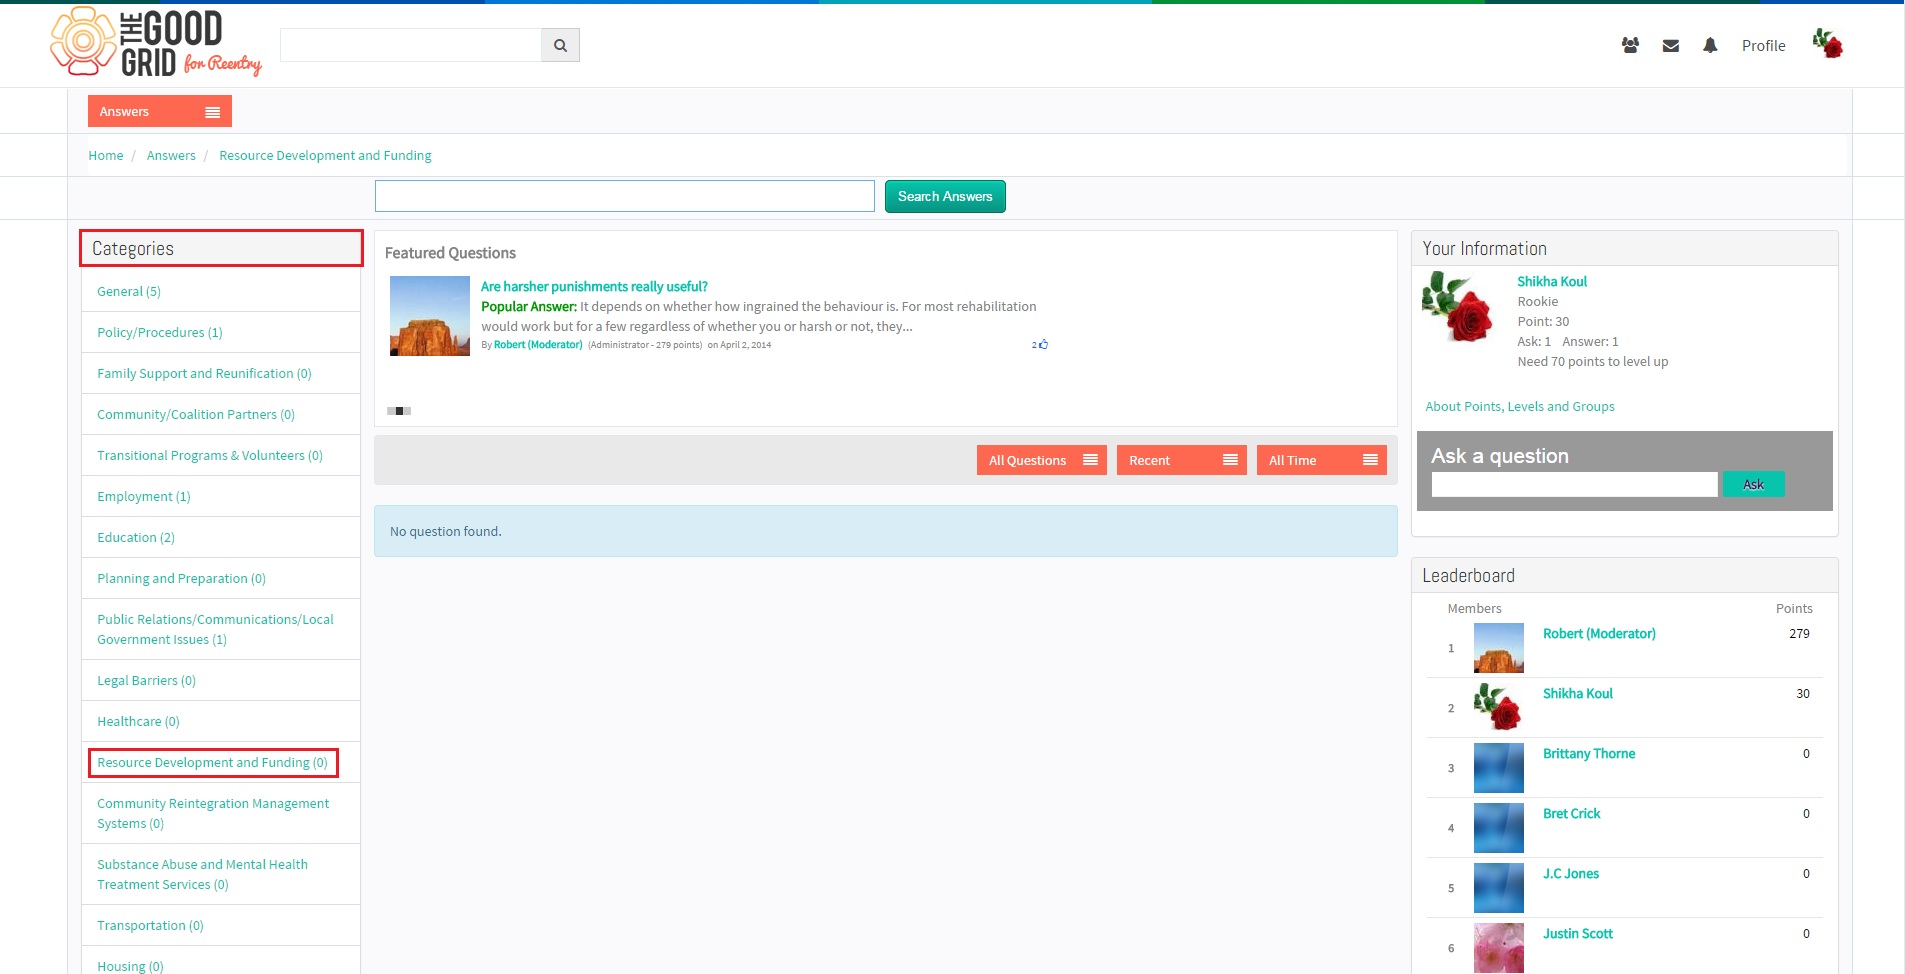
Task: Open Shikha Koul name in Your Information
Action: pyautogui.click(x=1552, y=281)
